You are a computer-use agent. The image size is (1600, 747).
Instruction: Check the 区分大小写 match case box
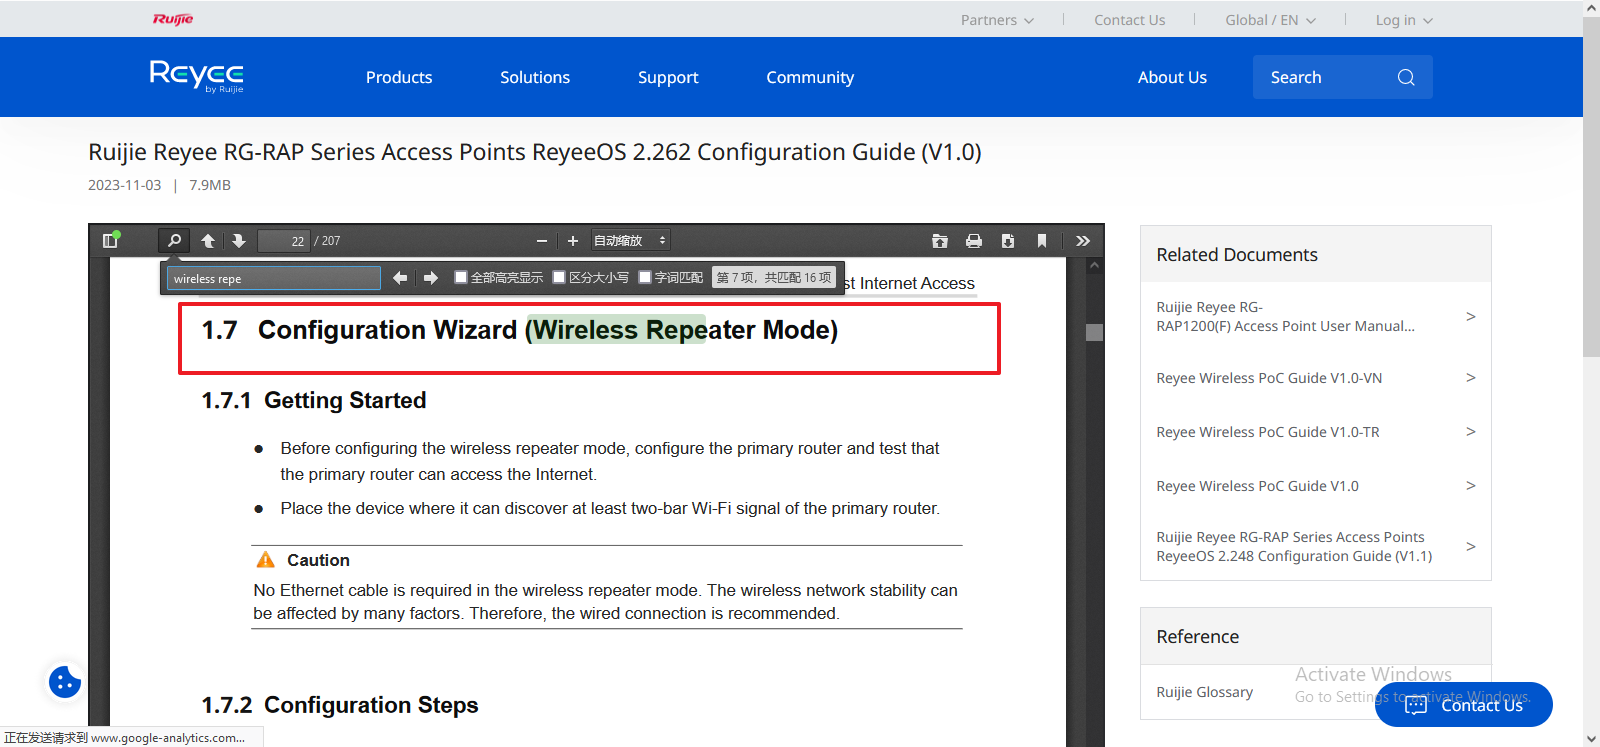[x=559, y=277]
